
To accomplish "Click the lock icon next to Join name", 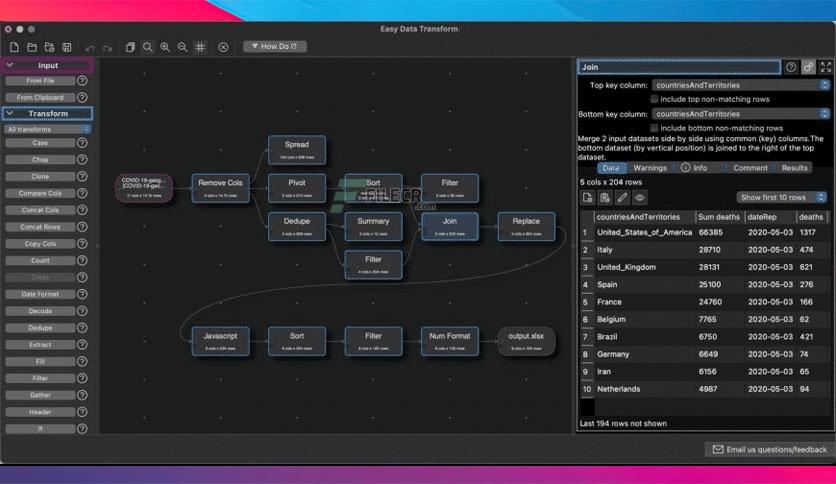I will pyautogui.click(x=808, y=67).
